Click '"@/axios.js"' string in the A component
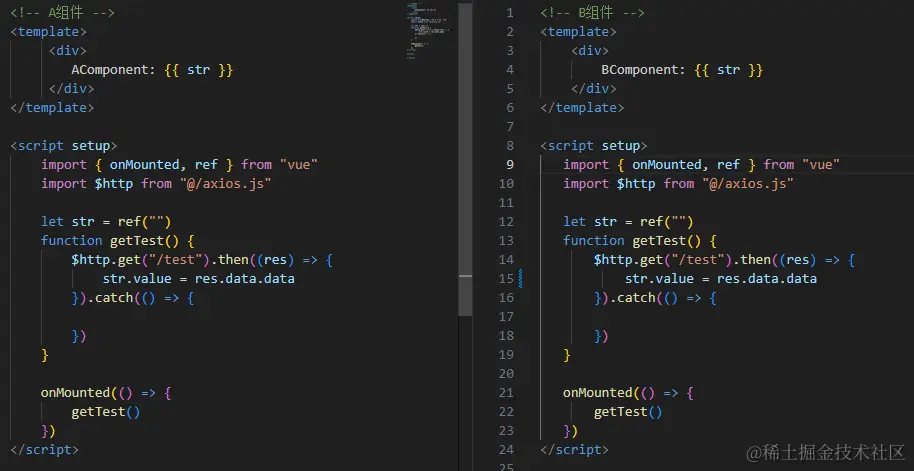The width and height of the screenshot is (914, 471). click(x=225, y=184)
